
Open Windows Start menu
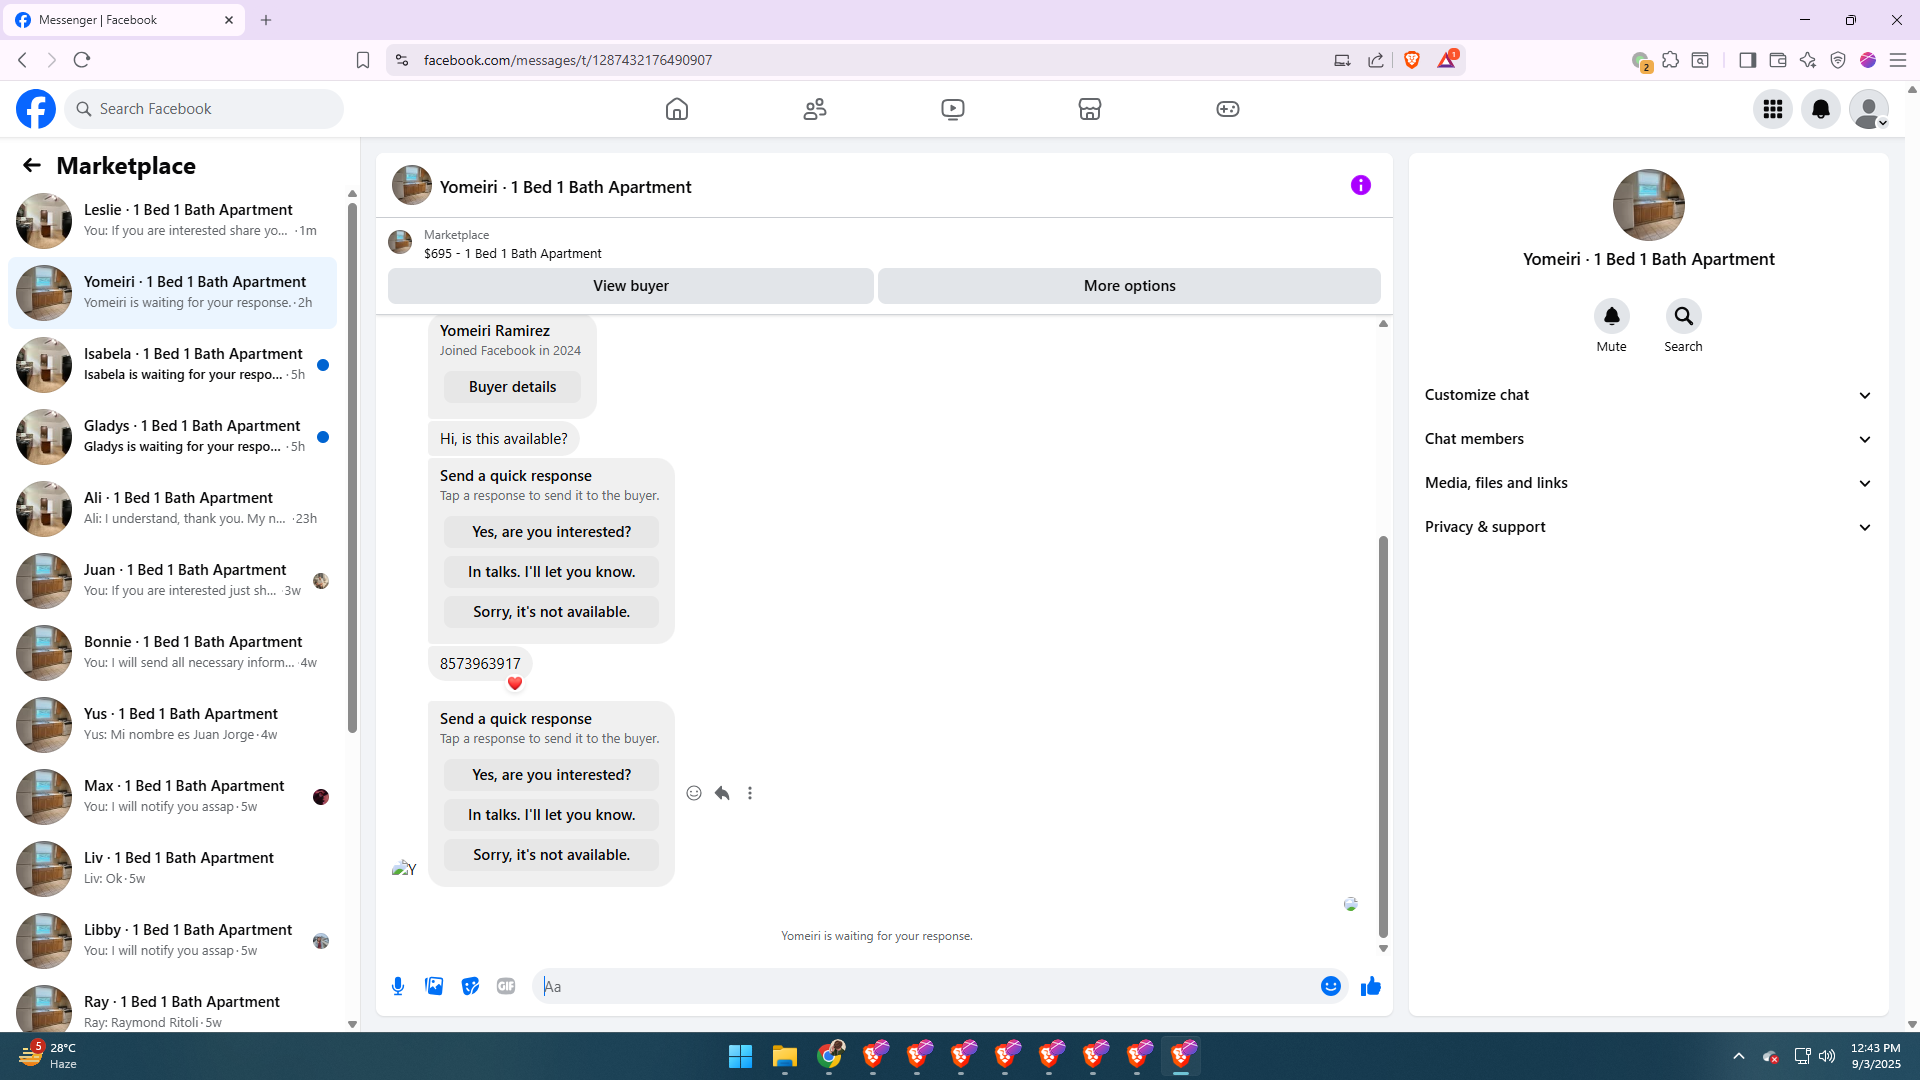740,1056
